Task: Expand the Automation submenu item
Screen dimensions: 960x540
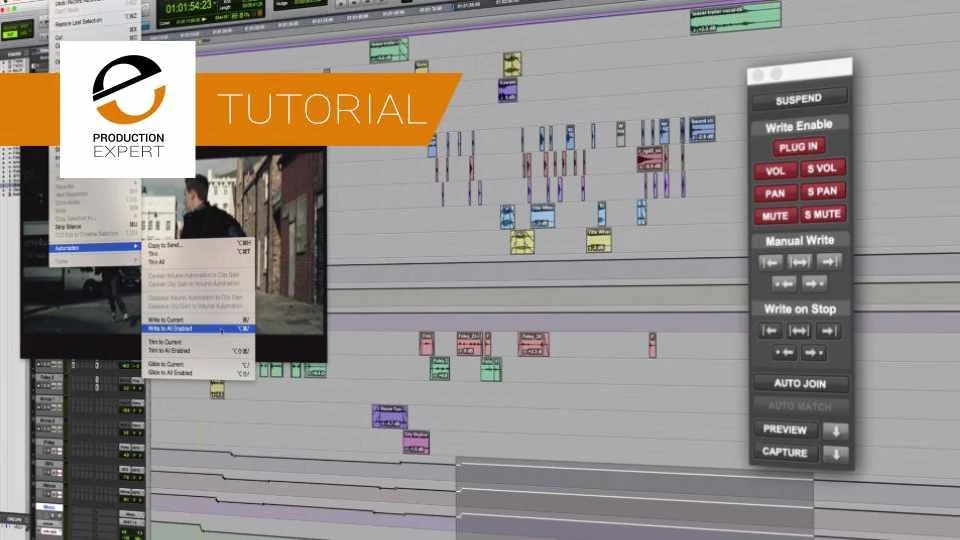Action: tap(96, 248)
